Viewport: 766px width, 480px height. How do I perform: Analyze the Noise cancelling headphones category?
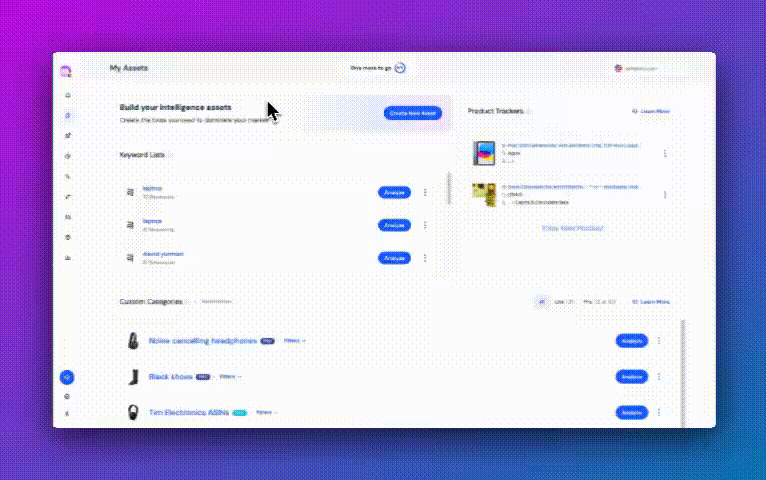point(632,340)
